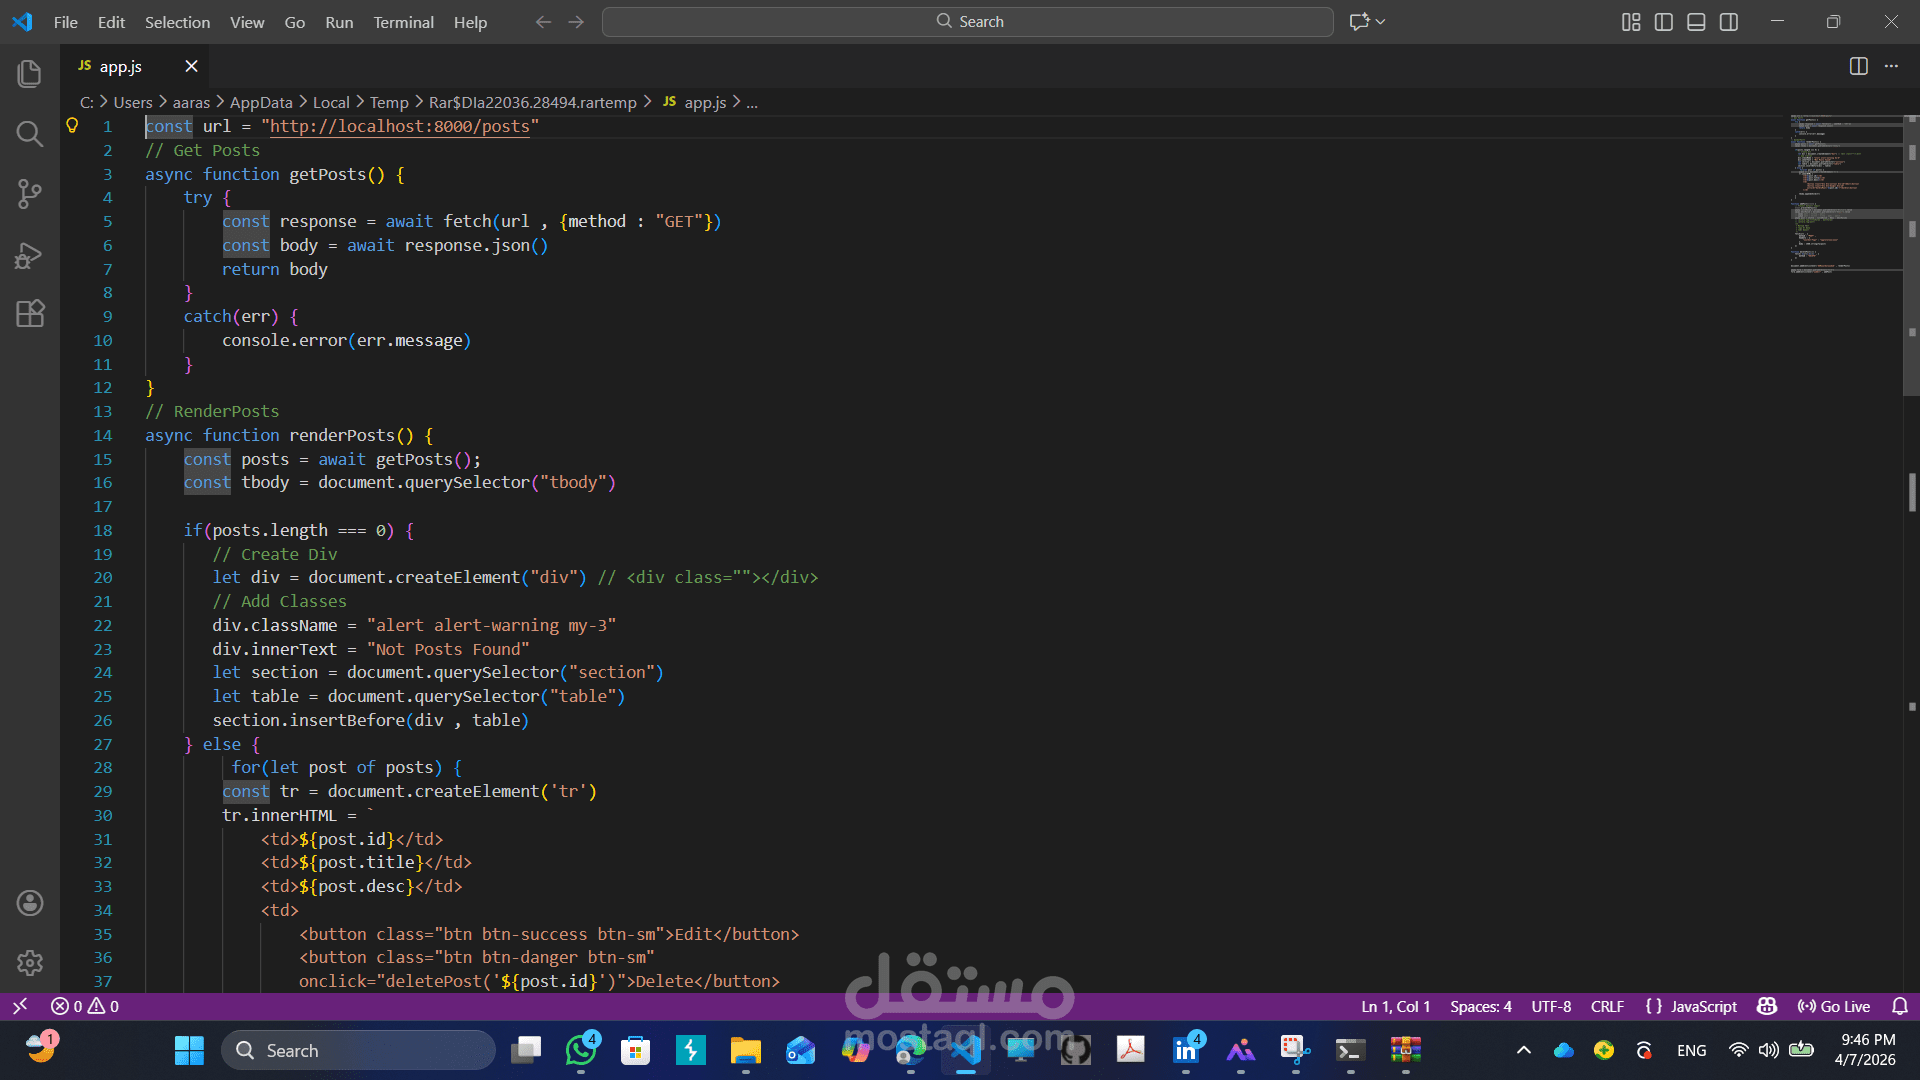Open the Spaces: 4 indentation selector
Screen dimensions: 1920x1080
pyautogui.click(x=1481, y=1006)
